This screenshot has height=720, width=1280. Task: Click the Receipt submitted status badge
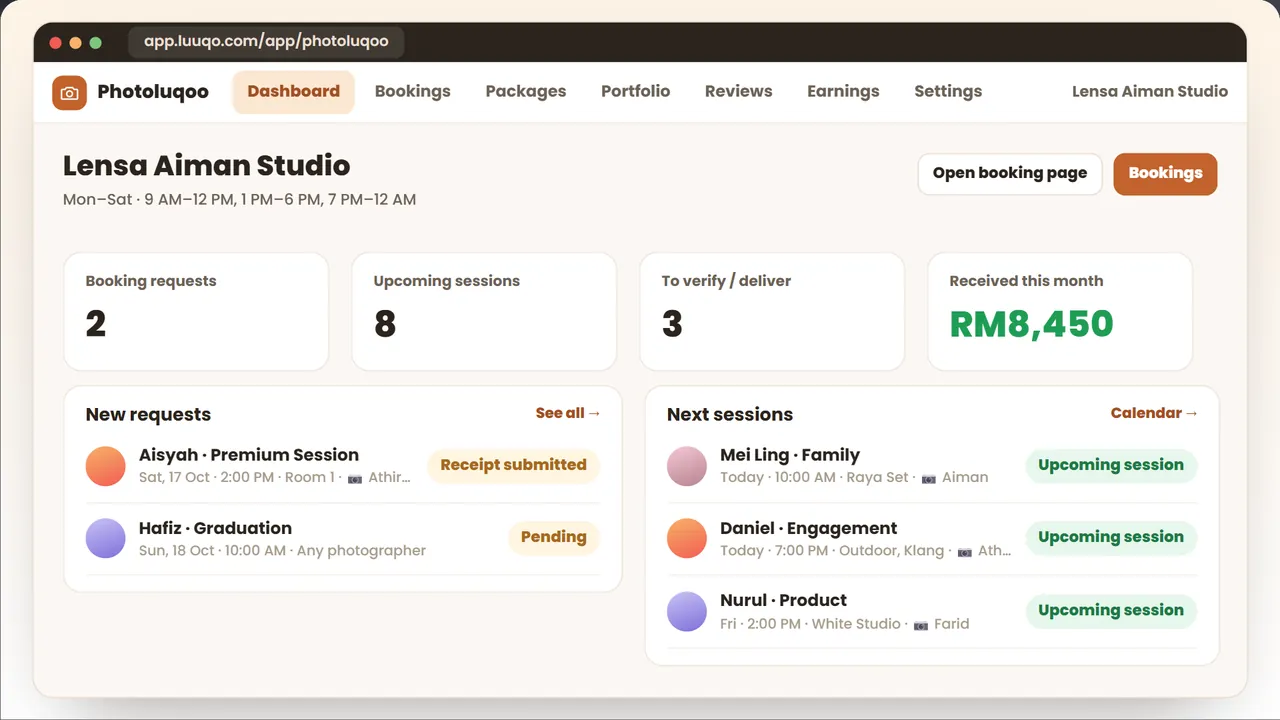click(513, 465)
